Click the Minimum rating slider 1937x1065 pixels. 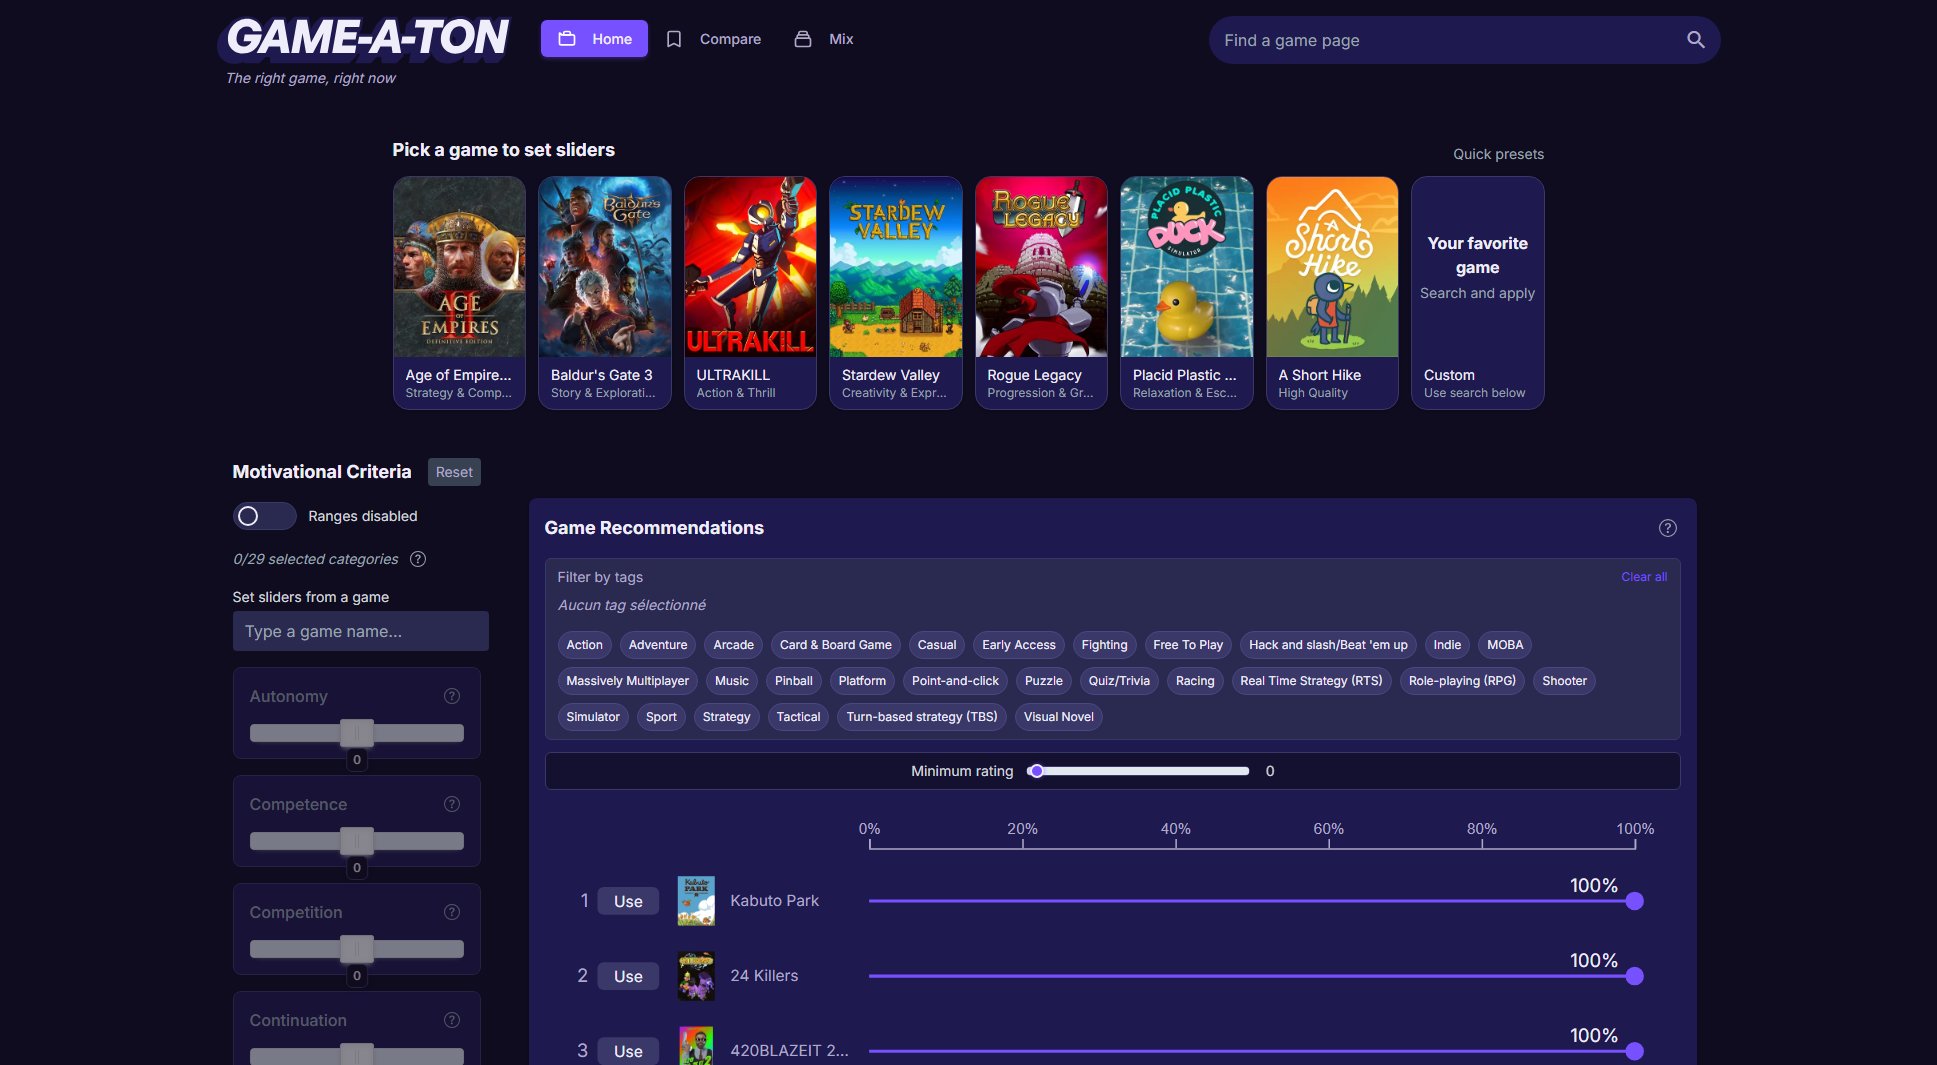(x=1140, y=771)
